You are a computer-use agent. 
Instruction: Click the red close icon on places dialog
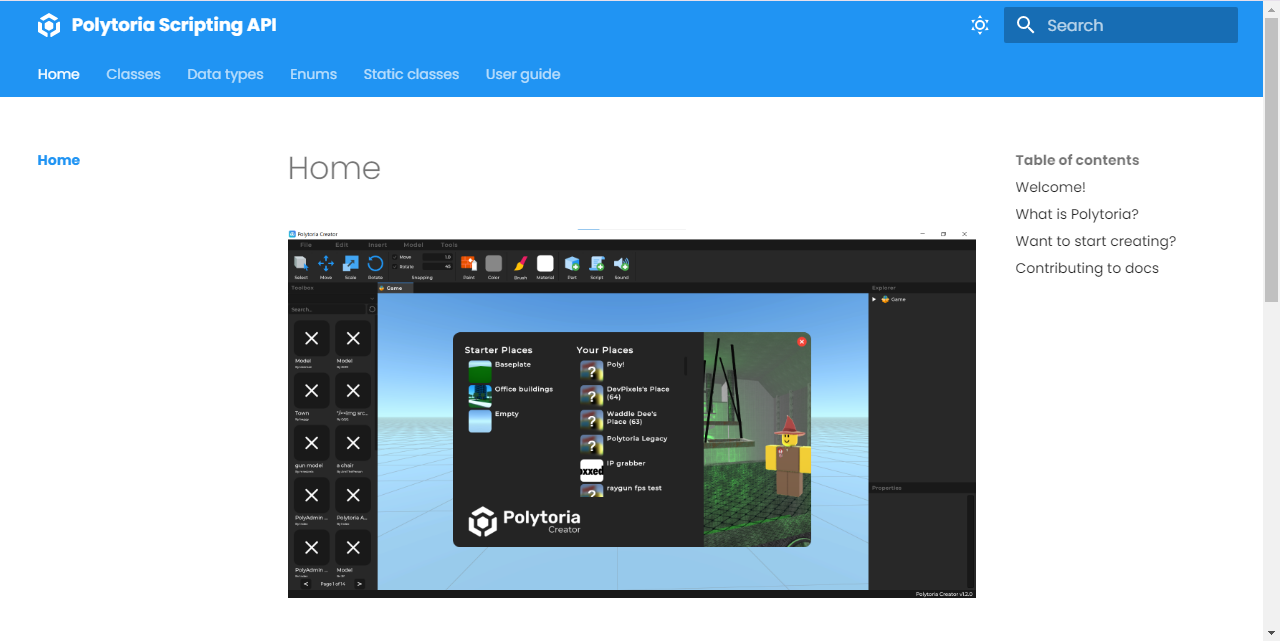coord(802,342)
